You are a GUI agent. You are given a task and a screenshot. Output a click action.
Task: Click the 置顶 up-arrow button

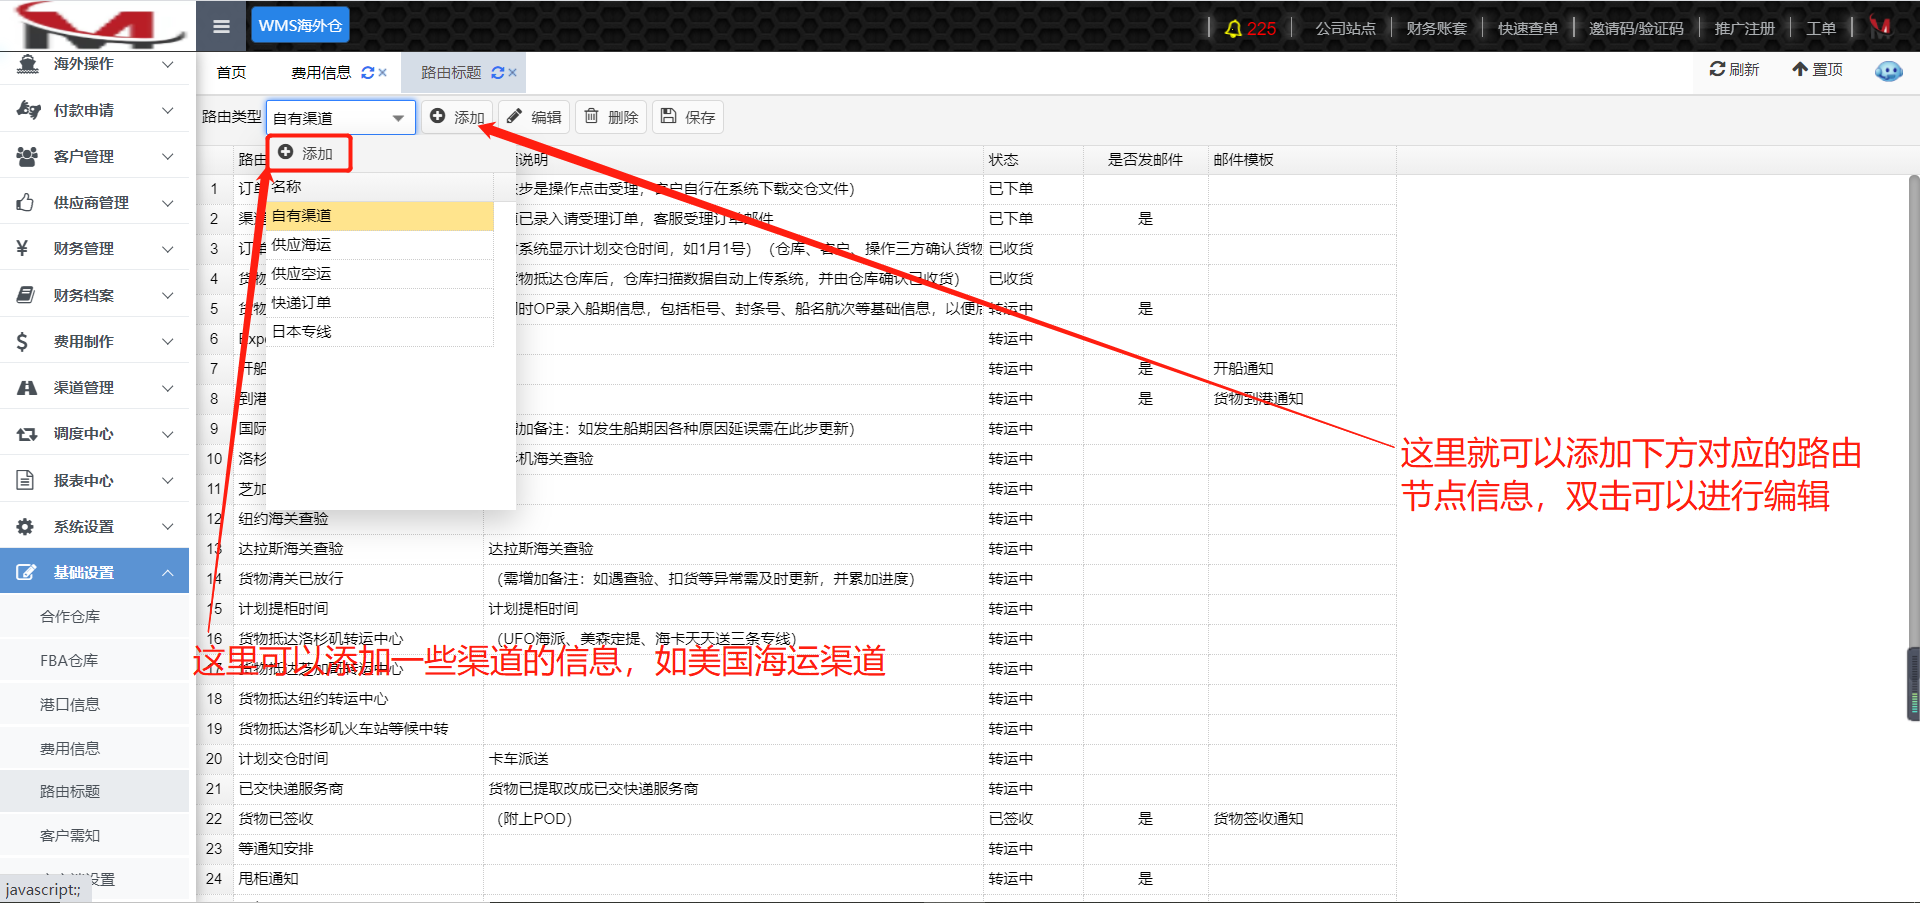click(x=1817, y=69)
